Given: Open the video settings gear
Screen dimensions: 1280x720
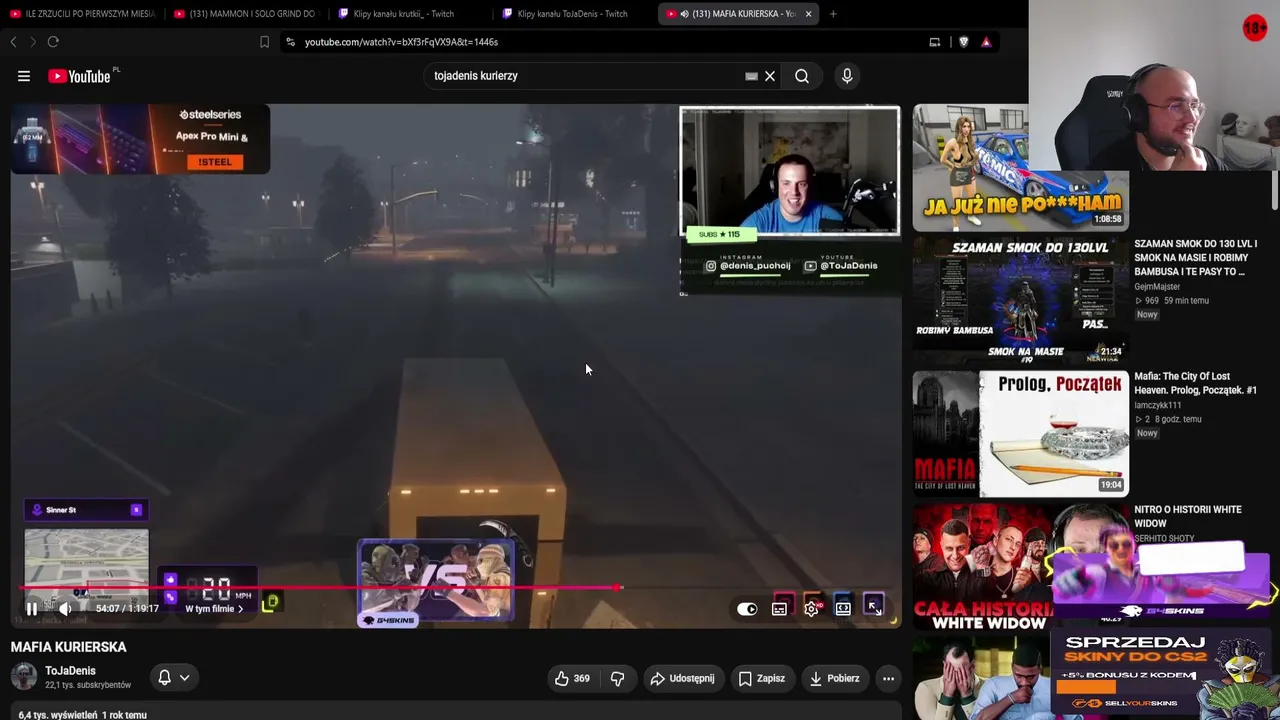Looking at the screenshot, I should pyautogui.click(x=811, y=608).
